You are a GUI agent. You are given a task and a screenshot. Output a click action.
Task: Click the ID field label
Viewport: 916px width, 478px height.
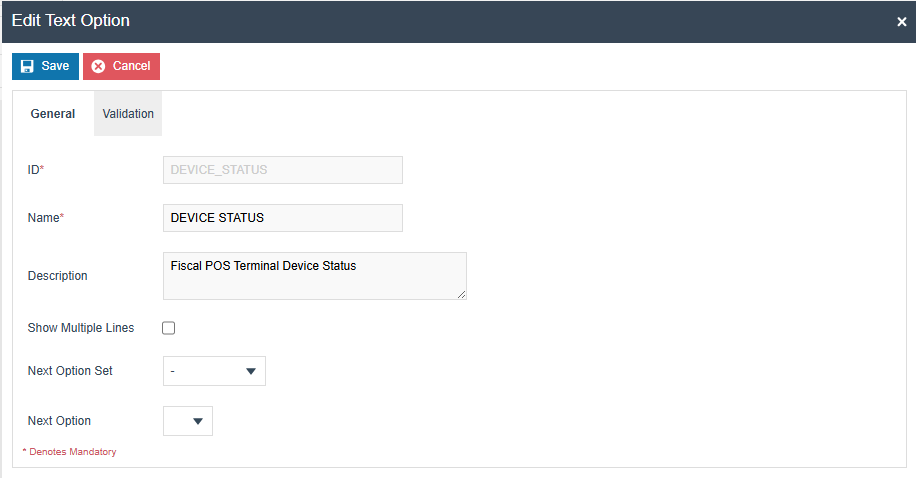35,170
